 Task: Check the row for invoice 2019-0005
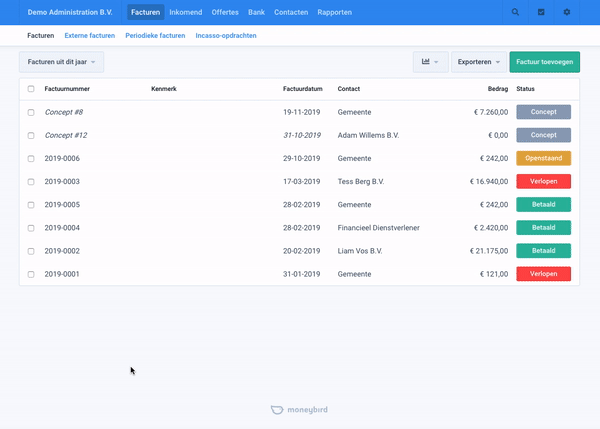pyautogui.click(x=31, y=205)
